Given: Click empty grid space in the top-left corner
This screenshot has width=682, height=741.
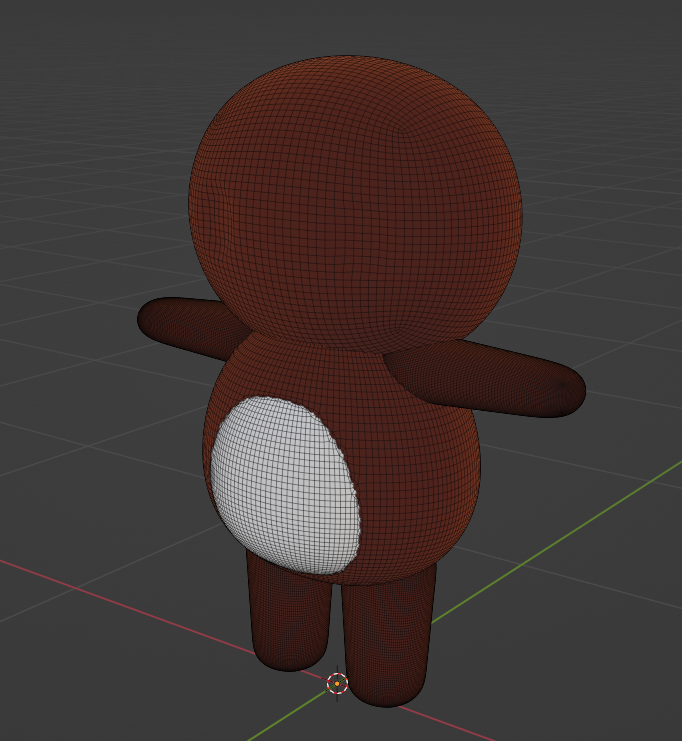Looking at the screenshot, I should coord(60,60).
